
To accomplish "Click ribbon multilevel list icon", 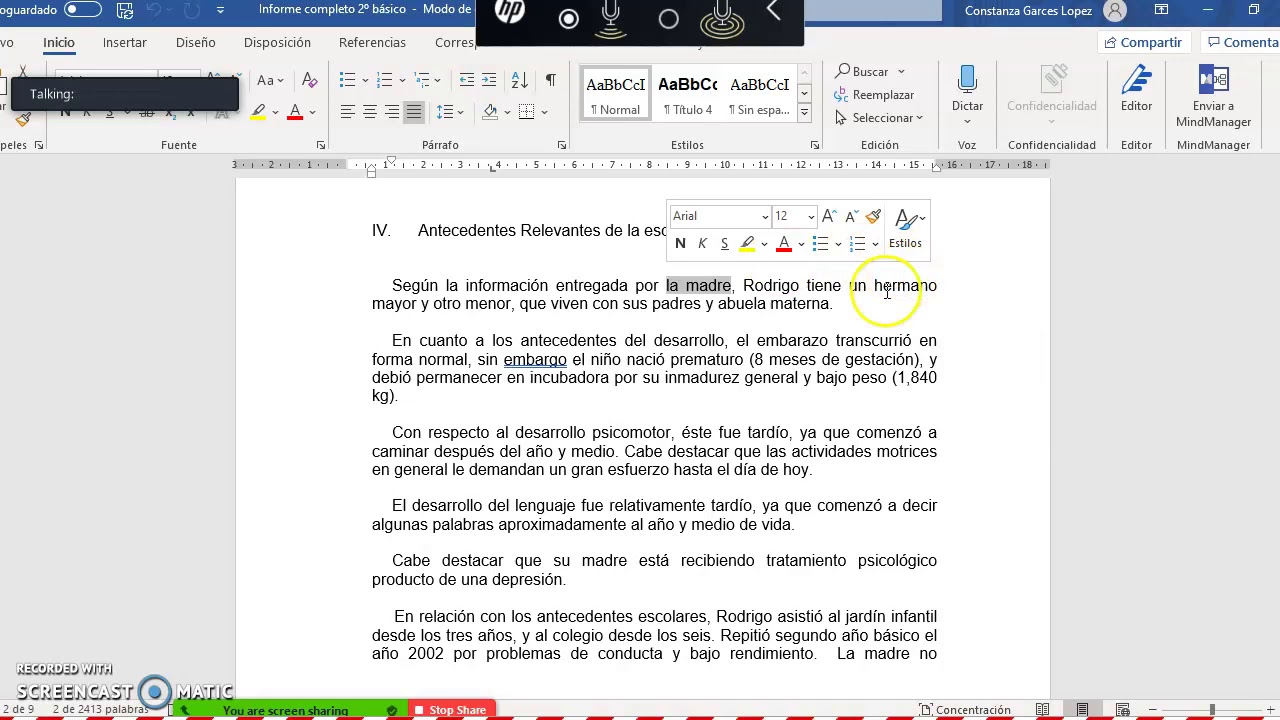I will point(422,80).
